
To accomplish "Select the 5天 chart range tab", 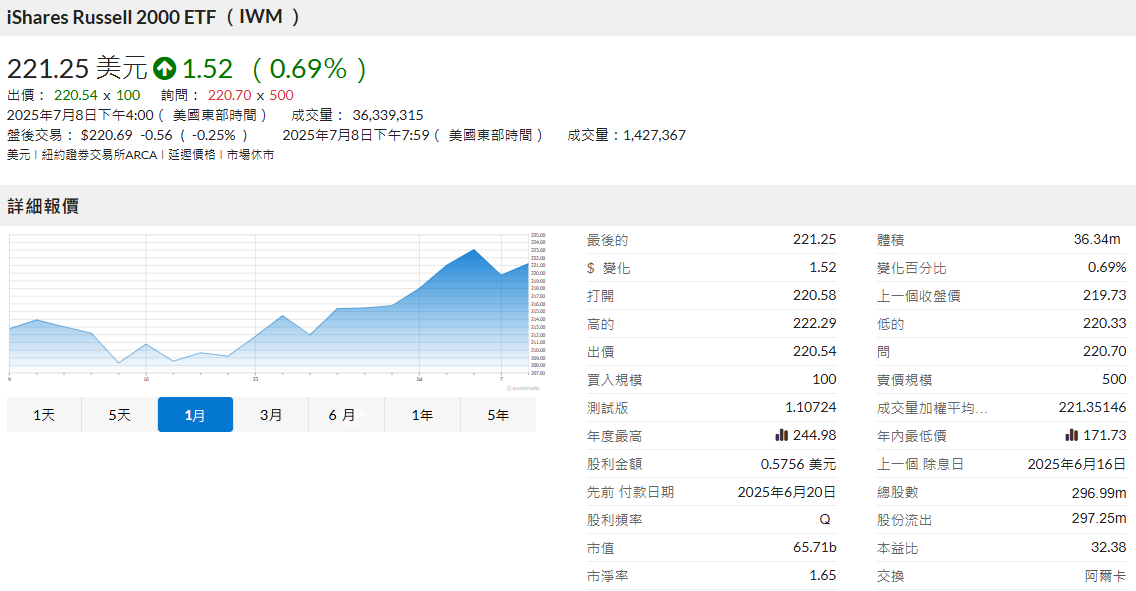I will tap(120, 415).
